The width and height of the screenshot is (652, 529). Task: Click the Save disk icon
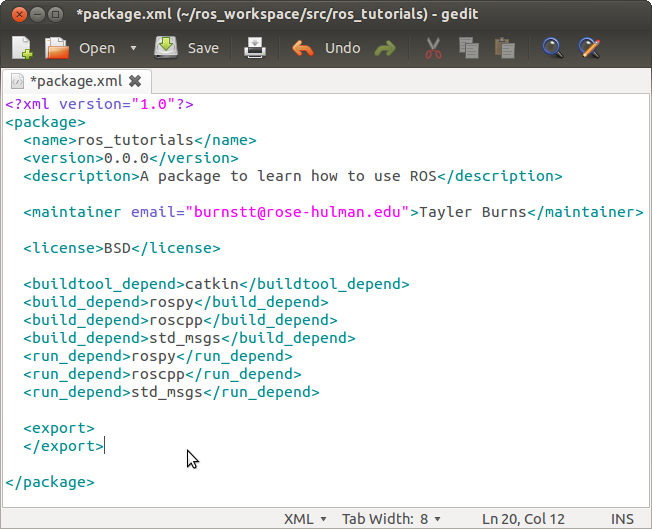166,47
